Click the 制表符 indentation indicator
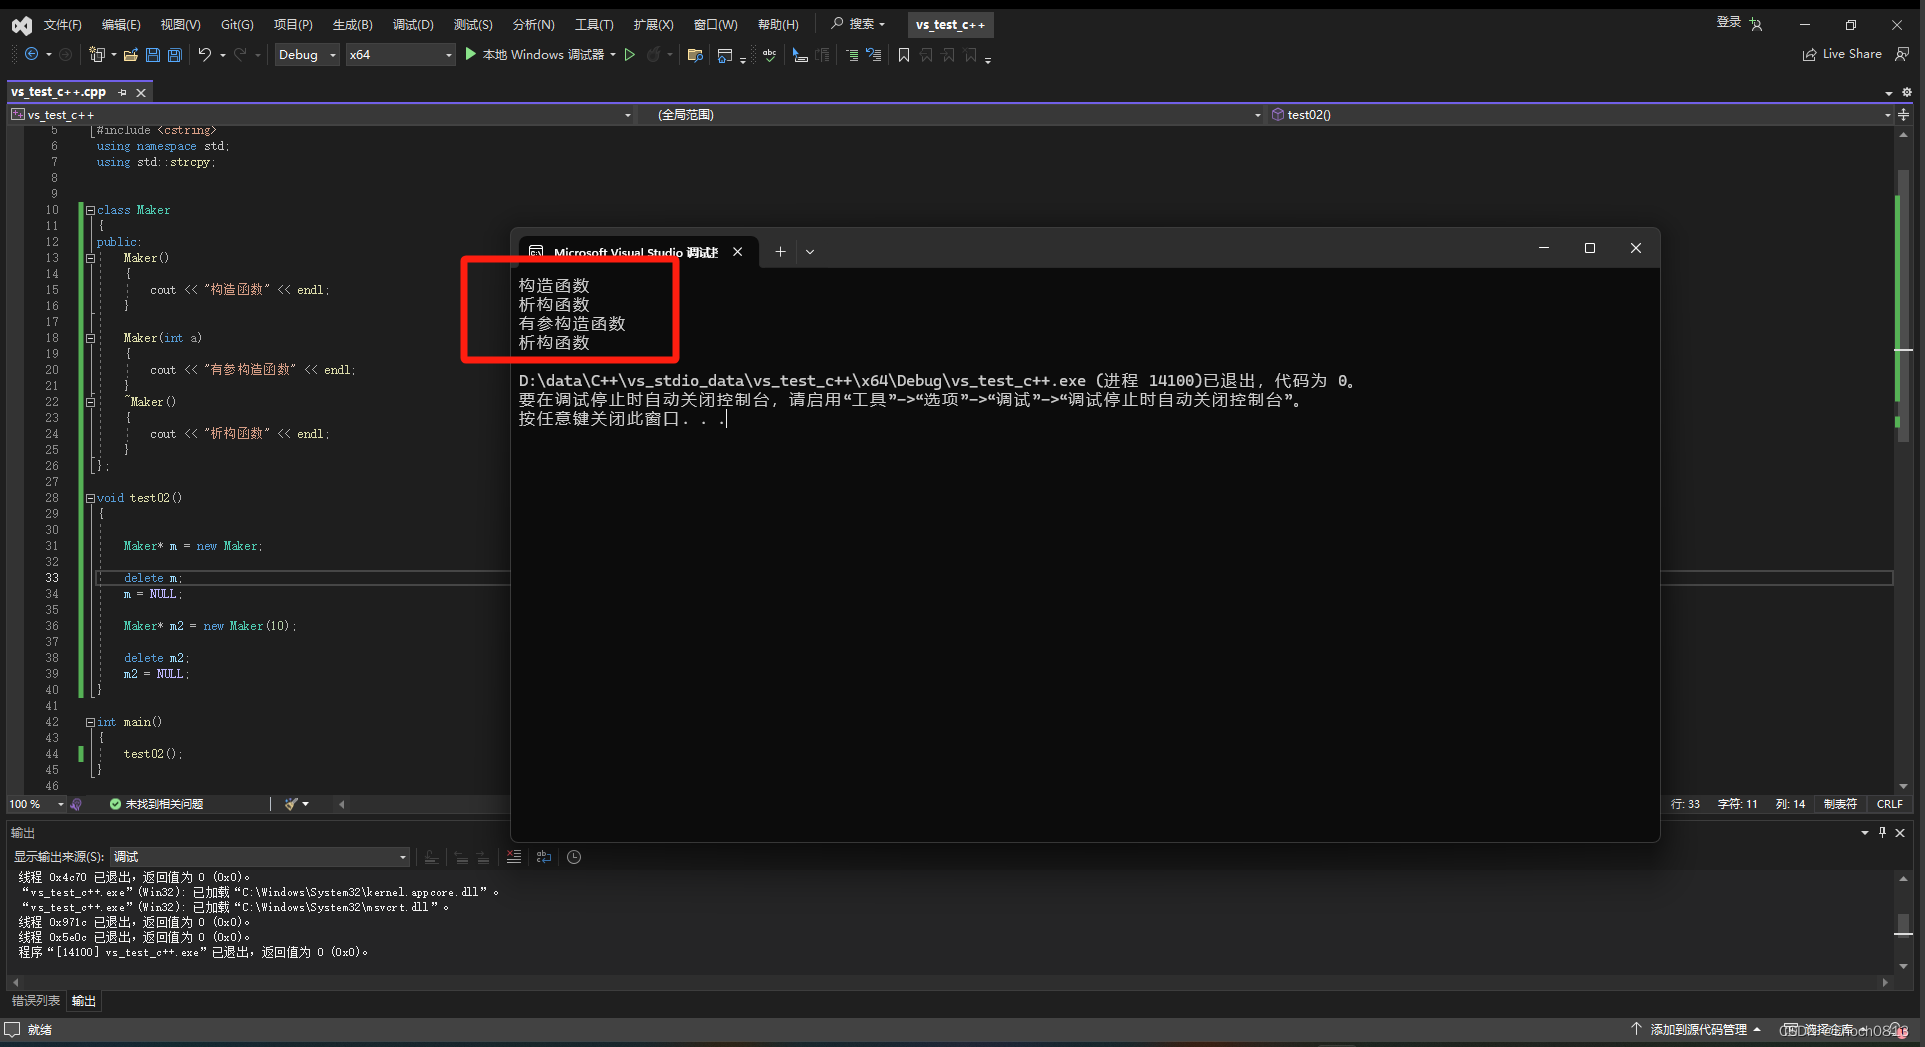Image resolution: width=1925 pixels, height=1047 pixels. [x=1840, y=804]
